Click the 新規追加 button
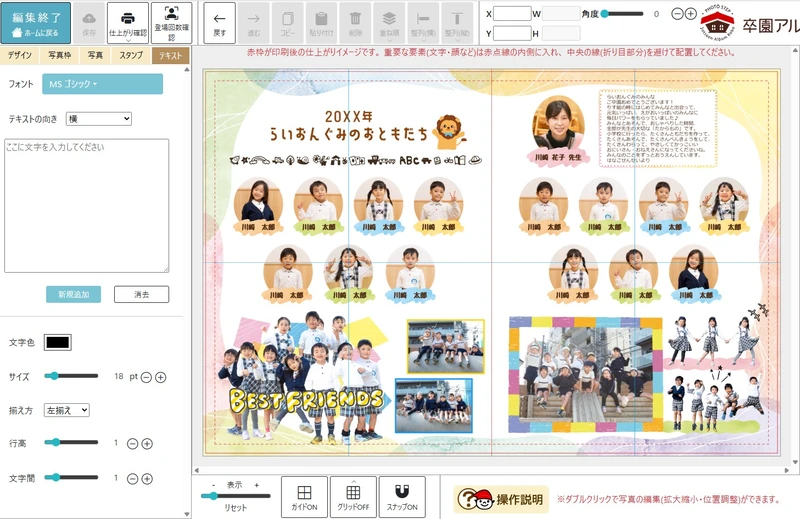This screenshot has width=800, height=519. 73,294
